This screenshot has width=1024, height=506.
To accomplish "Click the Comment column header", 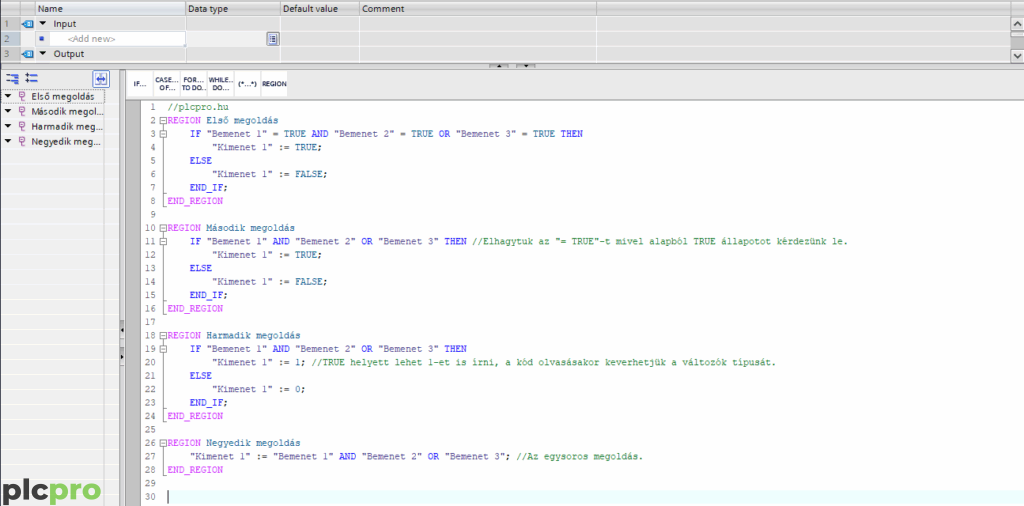I will coord(477,9).
